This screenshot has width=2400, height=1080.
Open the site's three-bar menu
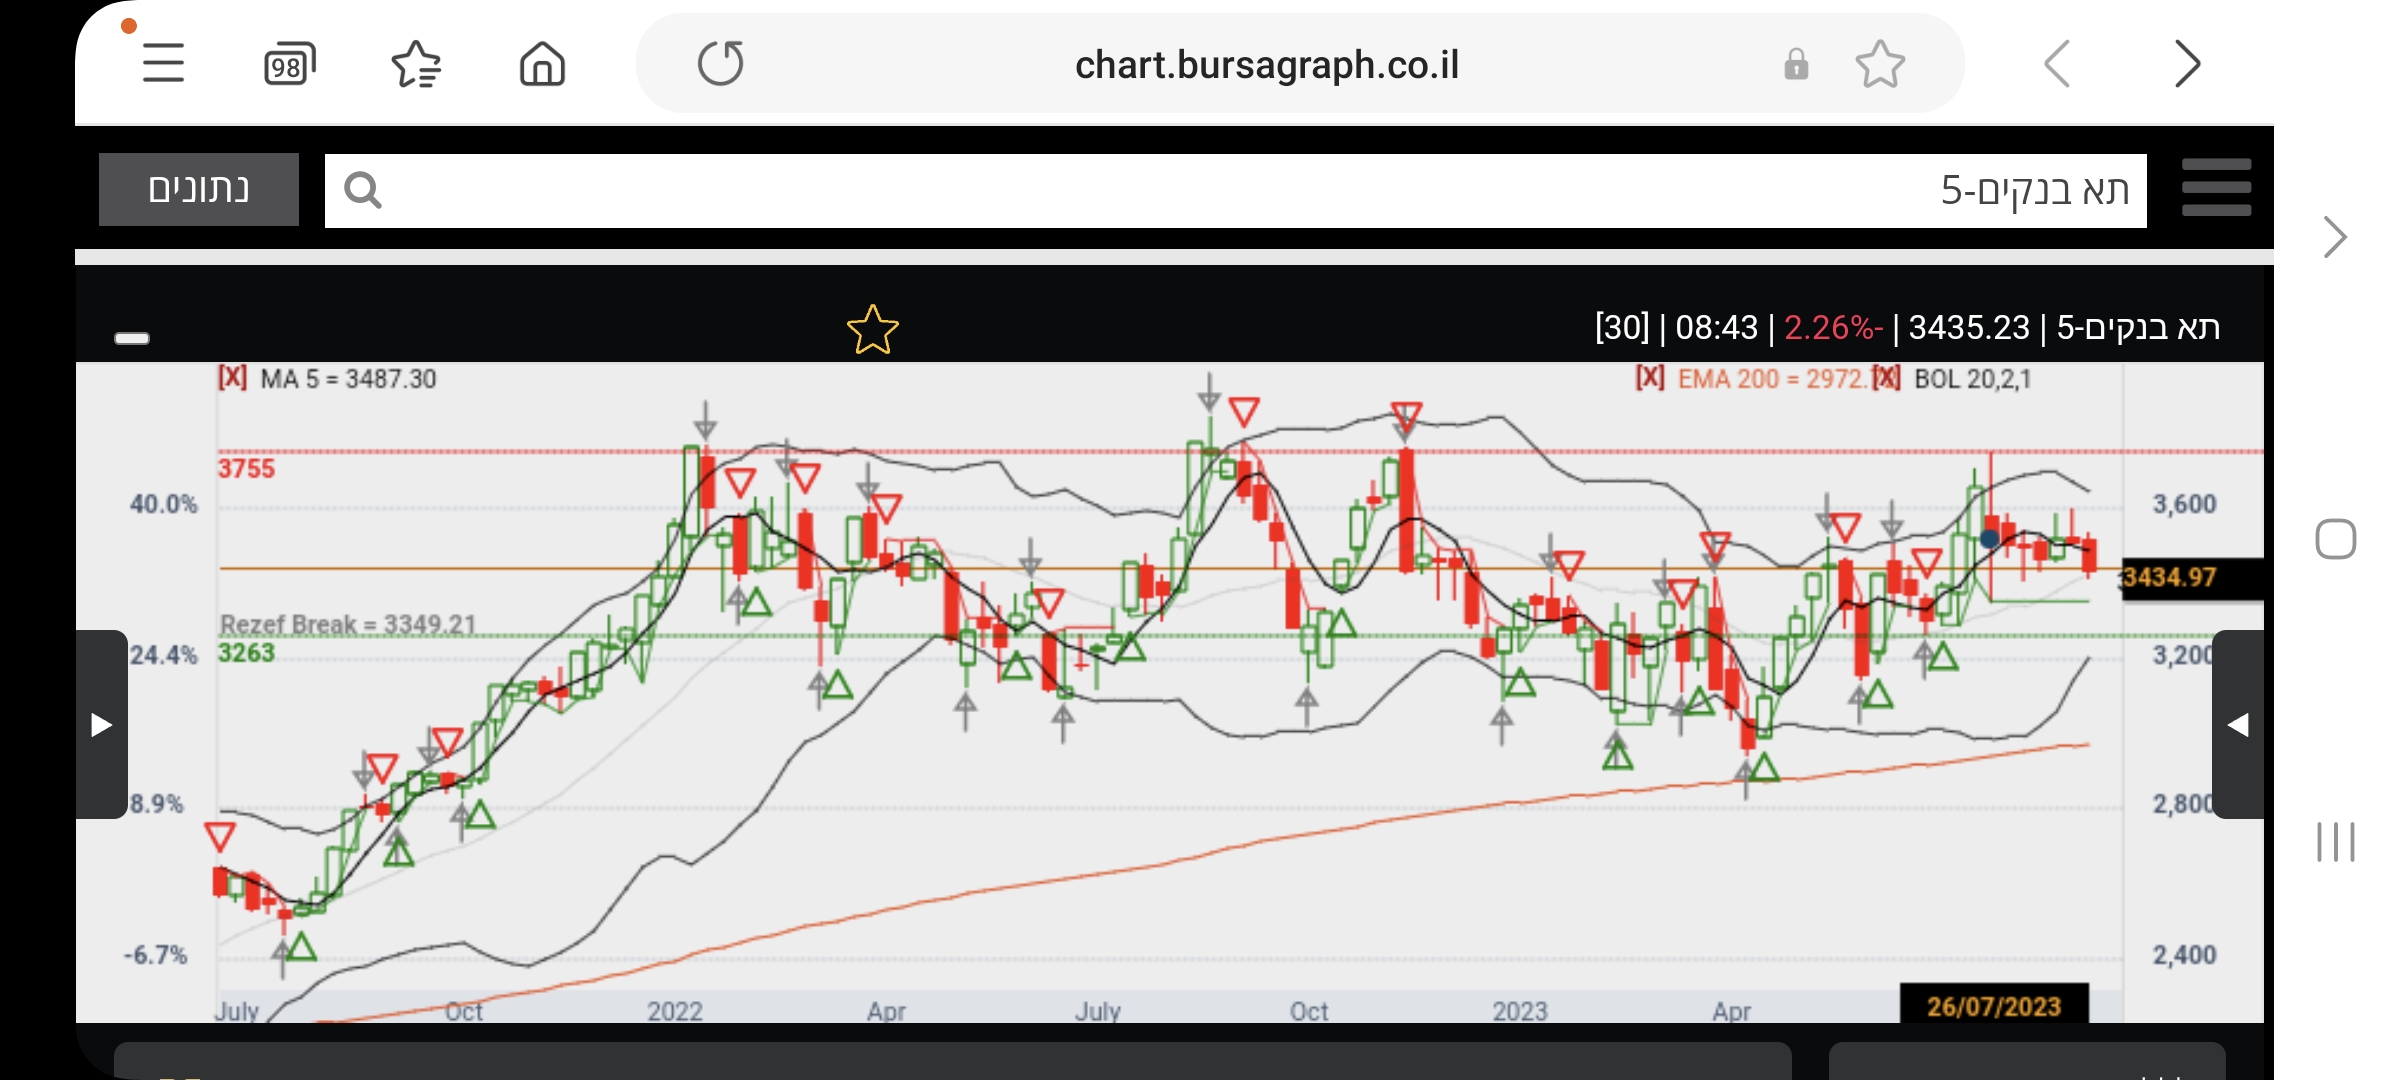[x=2216, y=188]
